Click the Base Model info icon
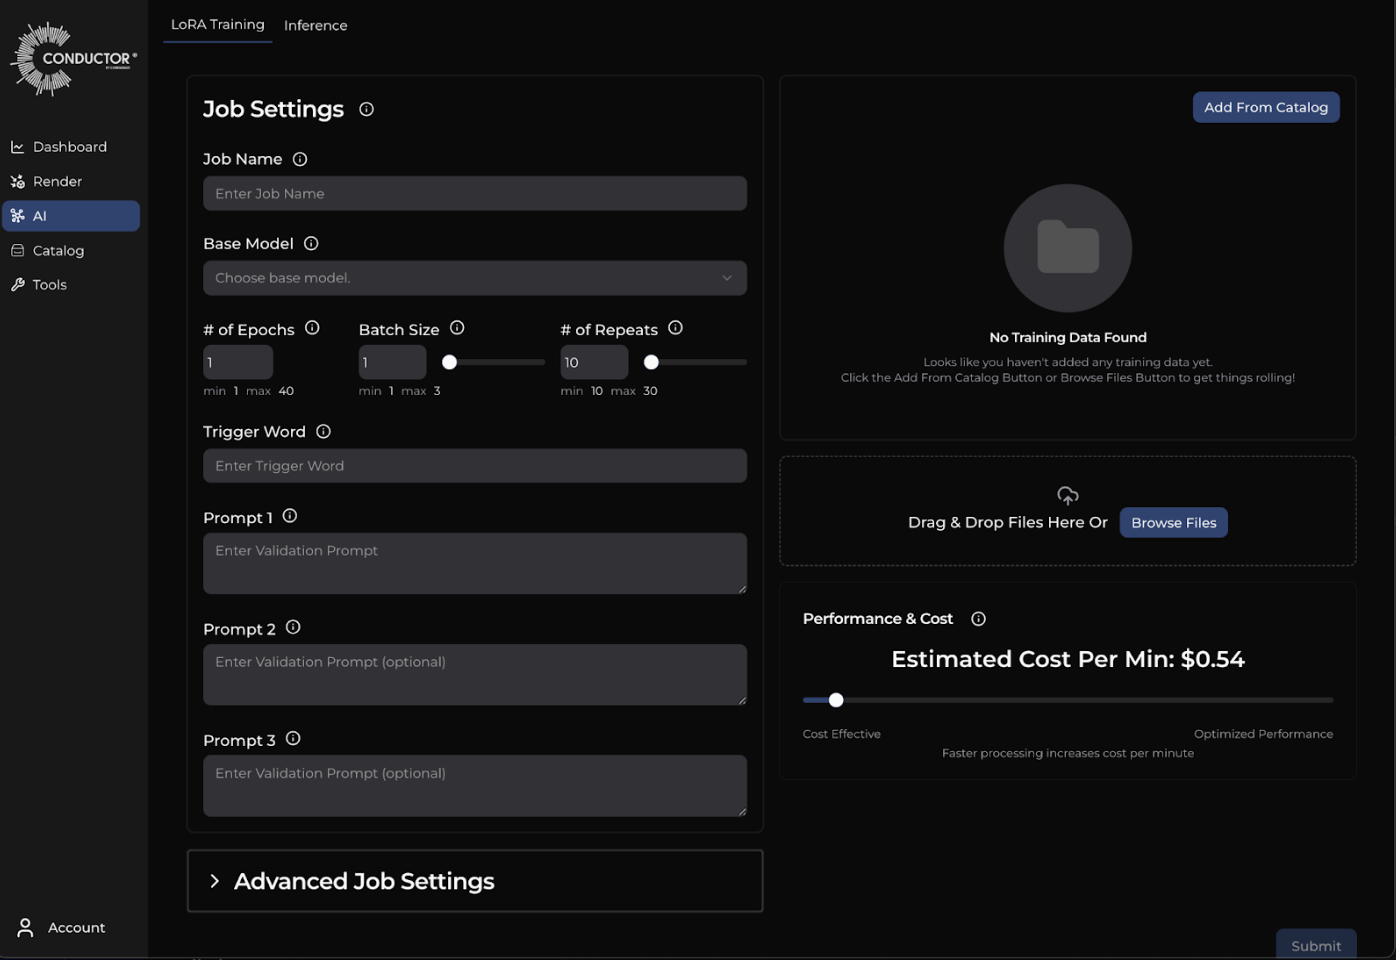Viewport: 1396px width, 960px height. [311, 243]
